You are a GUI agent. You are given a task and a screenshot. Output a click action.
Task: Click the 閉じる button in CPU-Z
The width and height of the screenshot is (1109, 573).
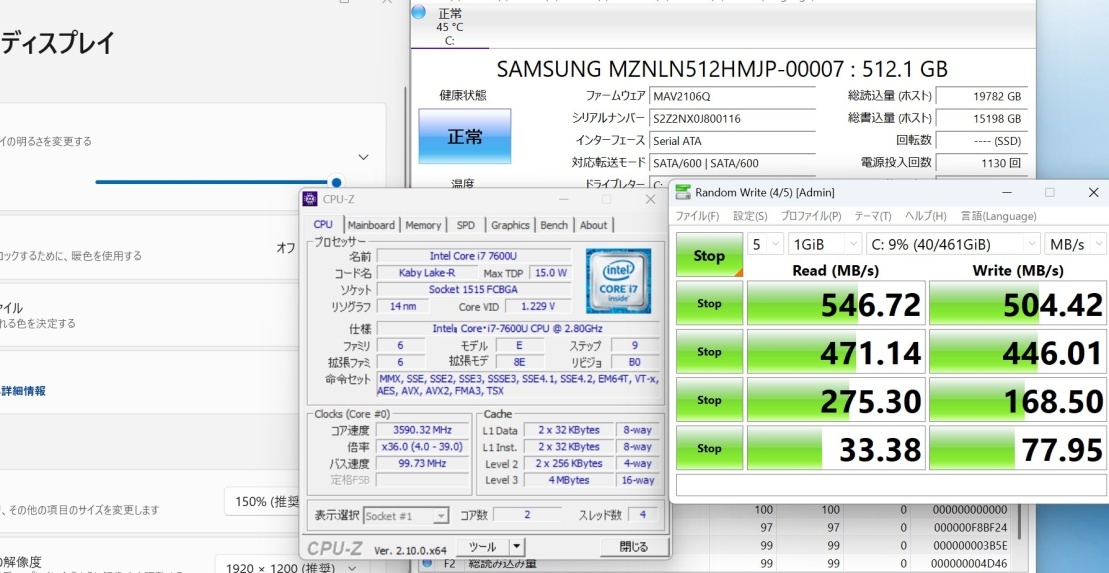point(634,546)
